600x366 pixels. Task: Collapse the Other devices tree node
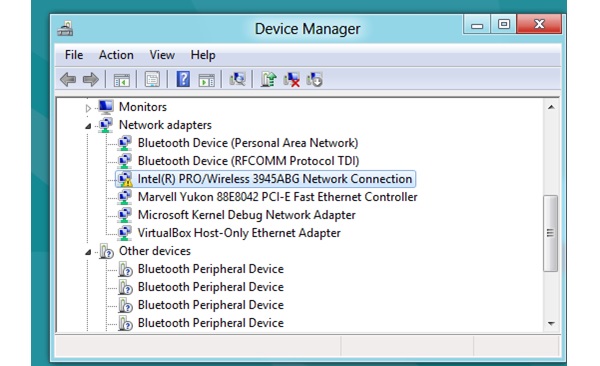point(88,252)
